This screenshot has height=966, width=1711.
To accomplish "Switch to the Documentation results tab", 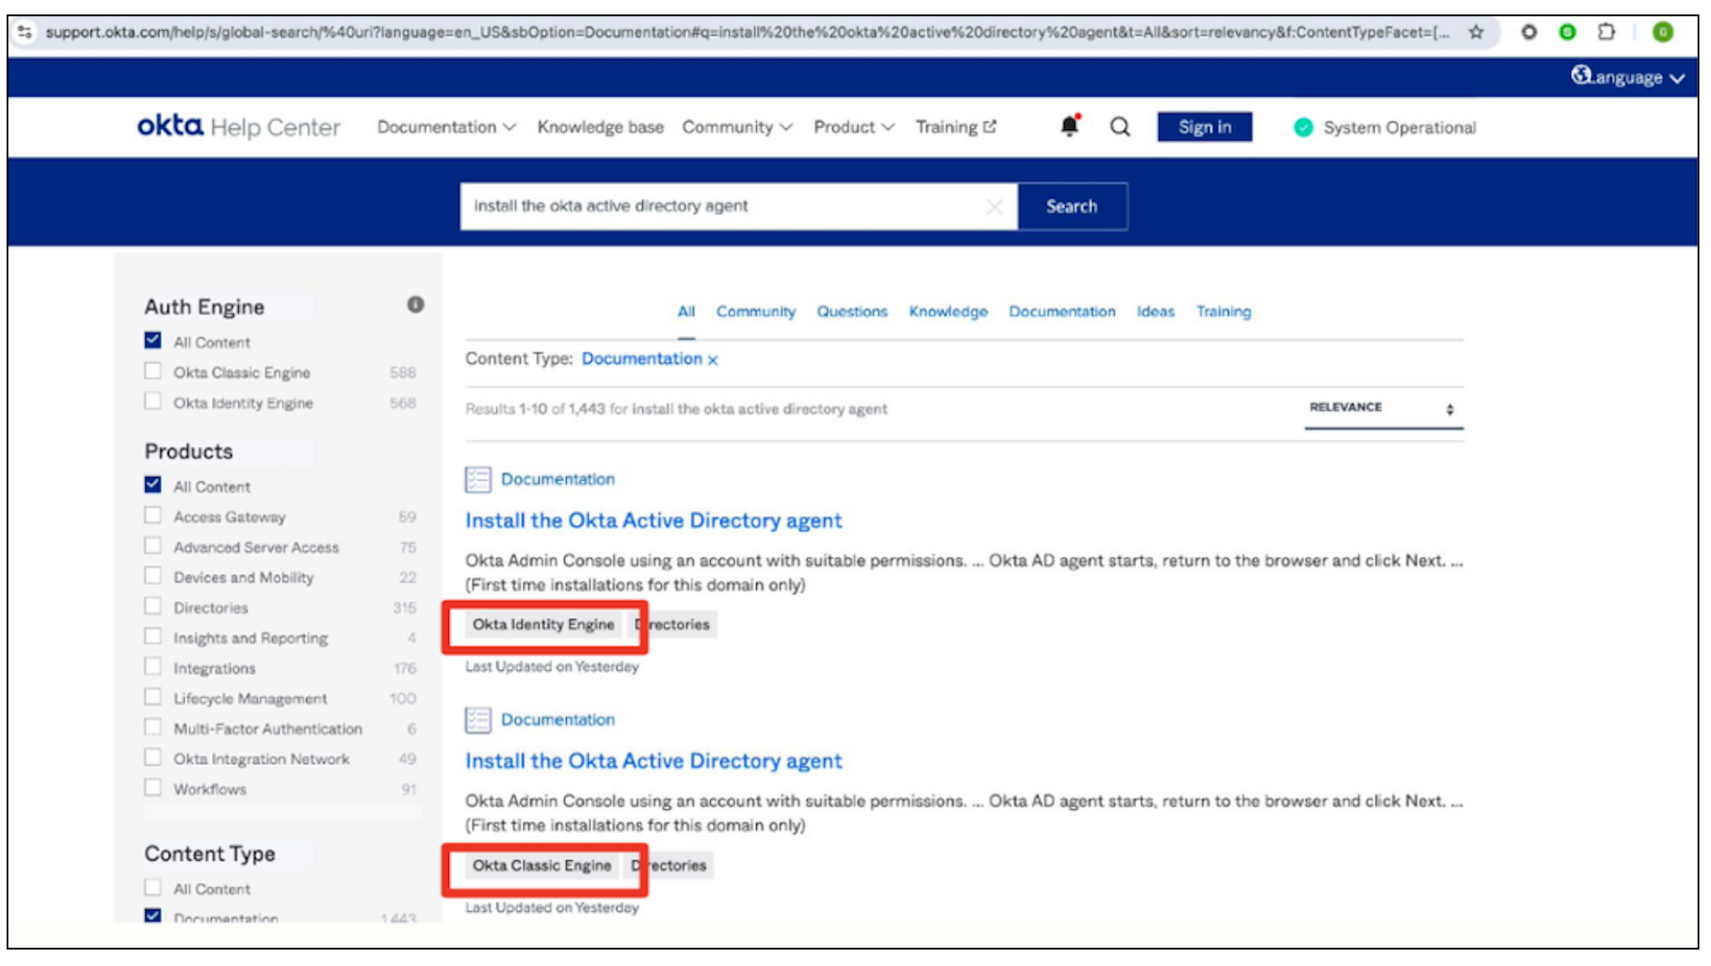I will pos(1062,312).
